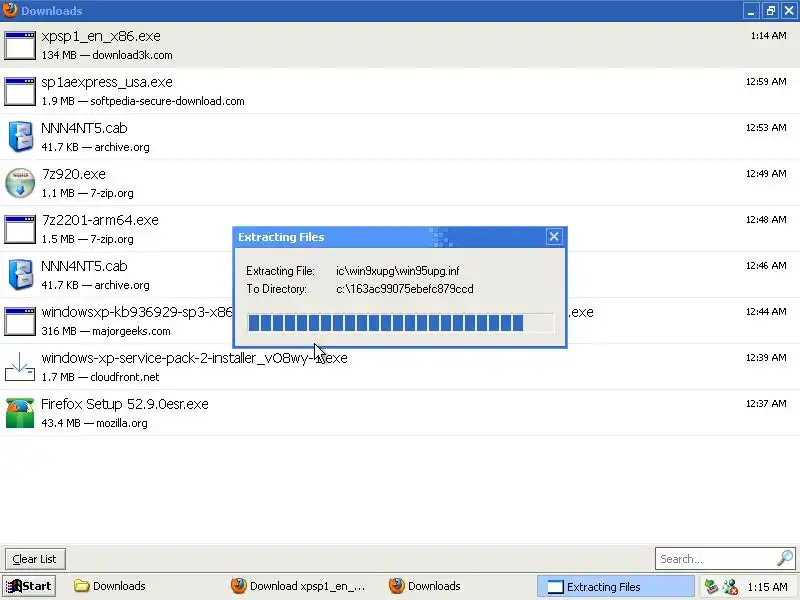Click the 7z920.exe installer icon
Viewport: 800px width, 600px height.
(x=20, y=183)
